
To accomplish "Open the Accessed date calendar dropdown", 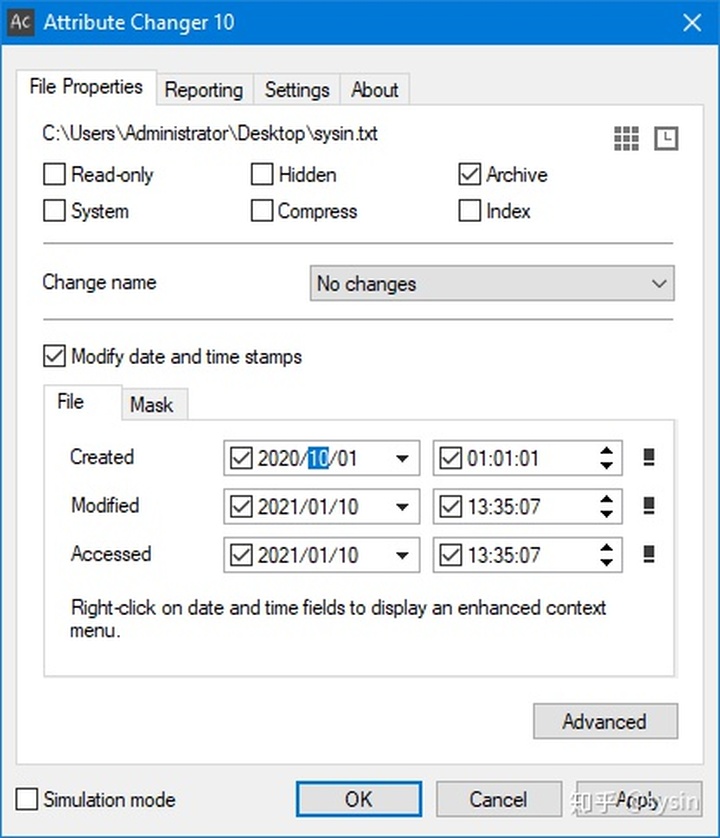I will pos(402,555).
